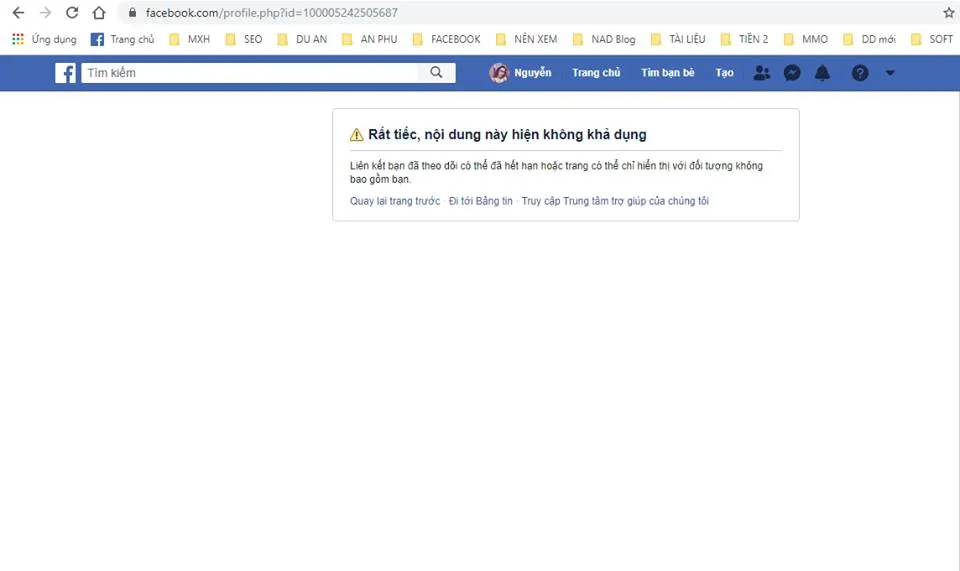Open the SEO bookmark folder
Image resolution: width=960 pixels, height=571 pixels.
[244, 39]
